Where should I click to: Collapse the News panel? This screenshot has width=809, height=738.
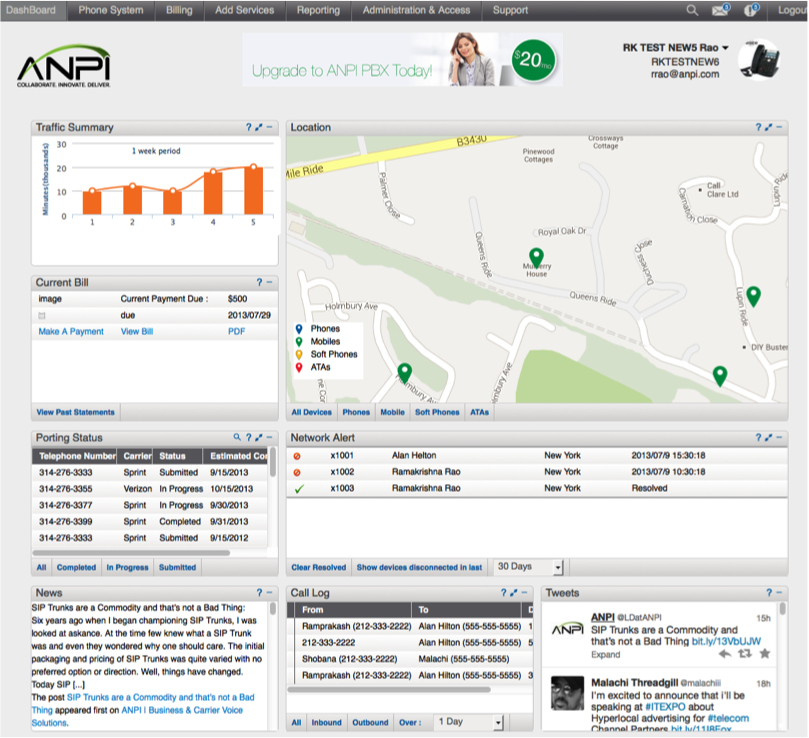coord(269,593)
